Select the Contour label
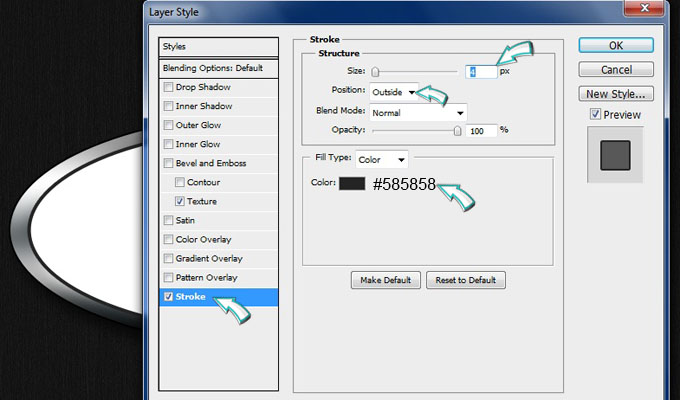The height and width of the screenshot is (400, 680). tap(203, 182)
